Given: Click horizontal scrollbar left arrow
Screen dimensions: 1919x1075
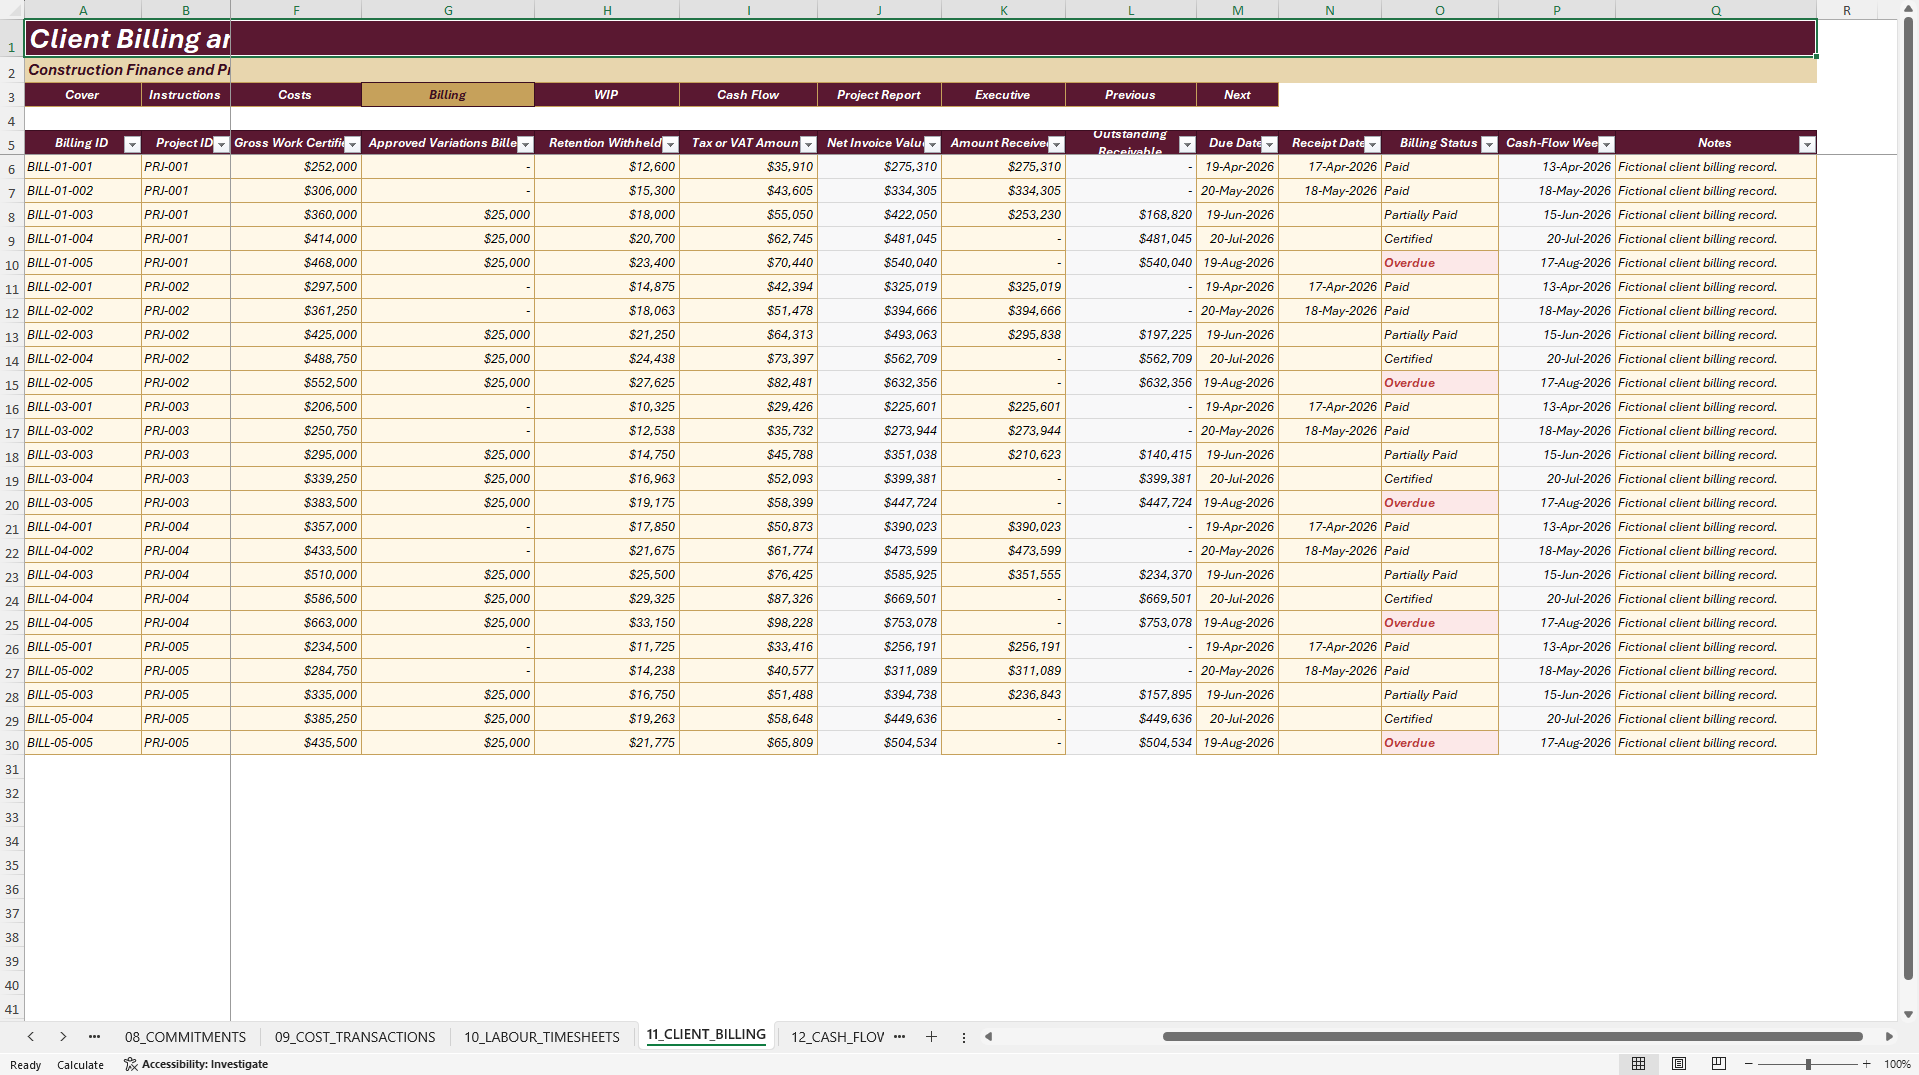Looking at the screenshot, I should tap(988, 1037).
